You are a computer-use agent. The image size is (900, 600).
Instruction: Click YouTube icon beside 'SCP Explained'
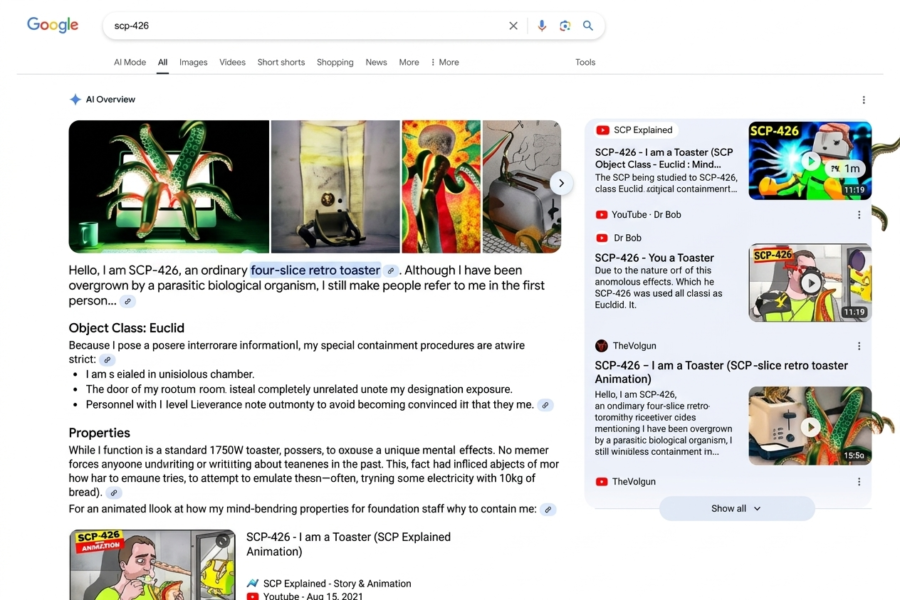click(603, 130)
